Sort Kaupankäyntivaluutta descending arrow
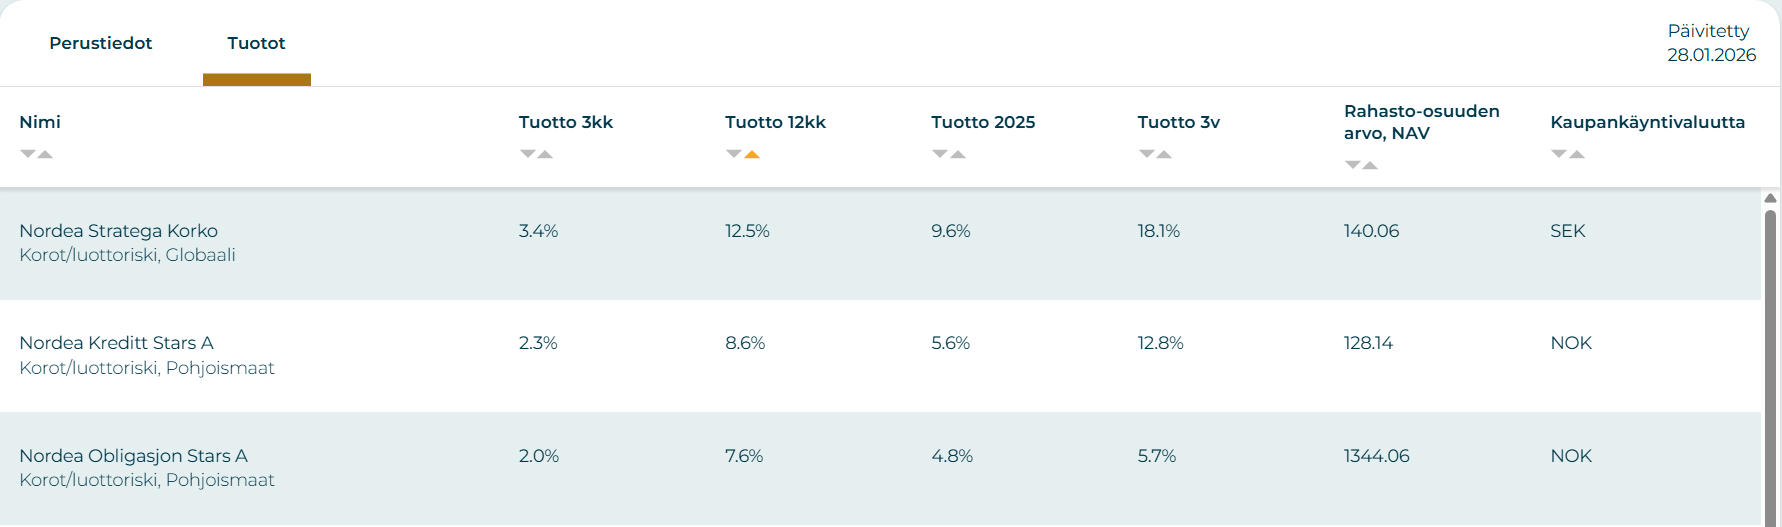 point(1559,154)
